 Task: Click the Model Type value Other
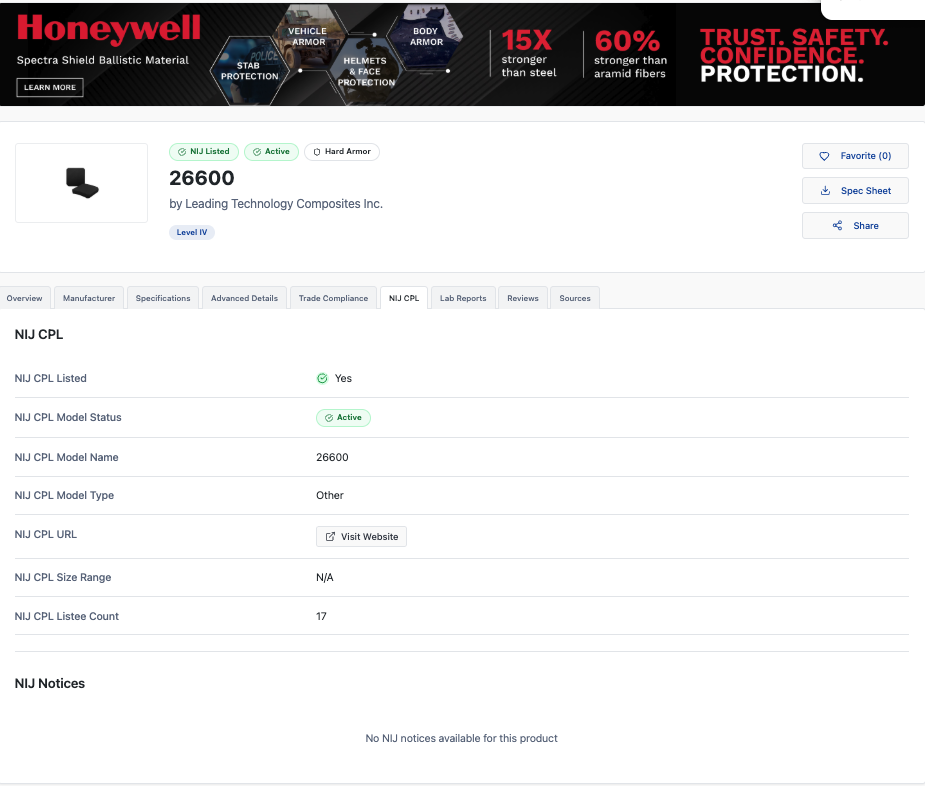point(330,495)
